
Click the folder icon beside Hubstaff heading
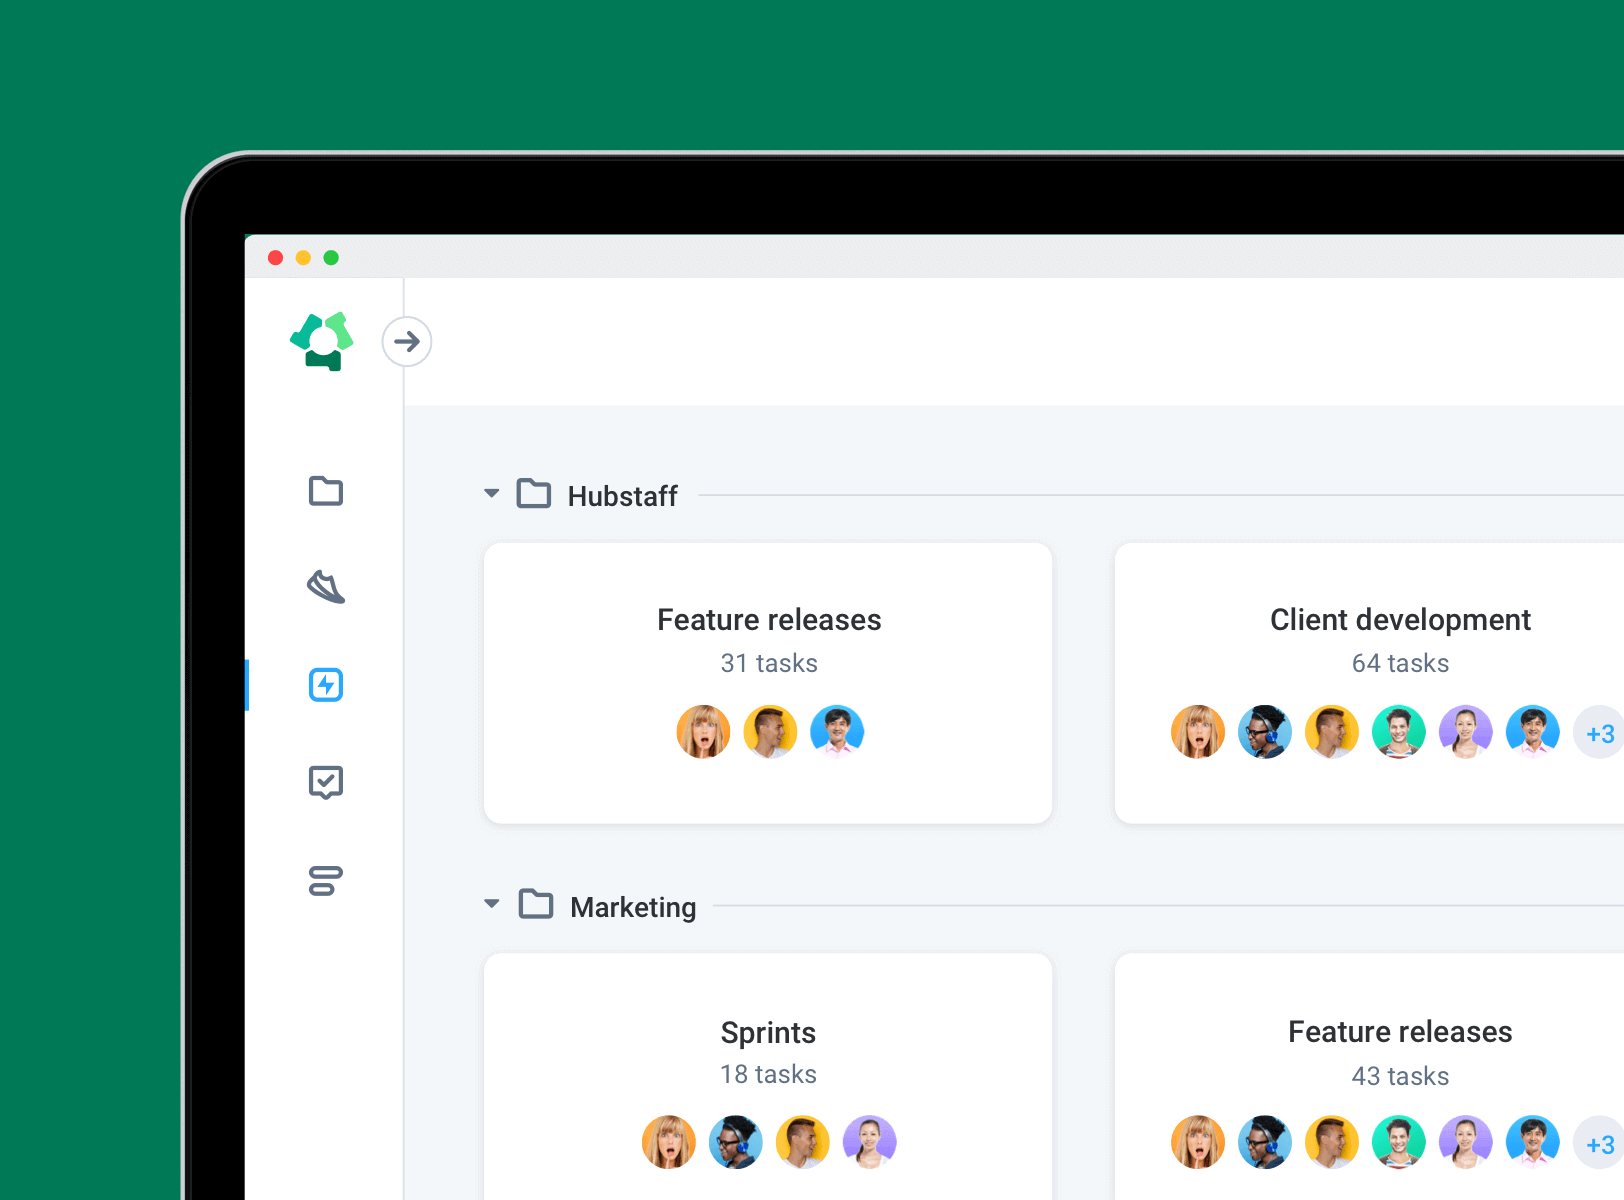pos(536,494)
